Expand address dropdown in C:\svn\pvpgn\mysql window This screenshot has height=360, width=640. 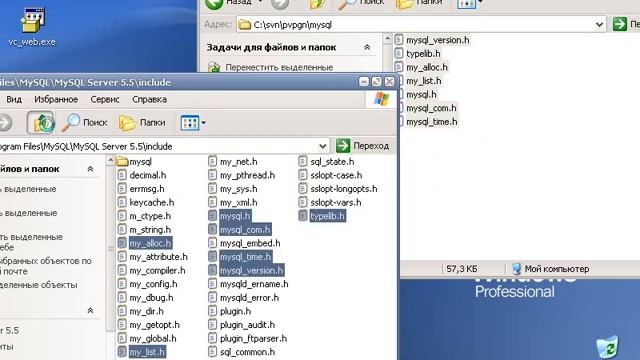[x=599, y=25]
